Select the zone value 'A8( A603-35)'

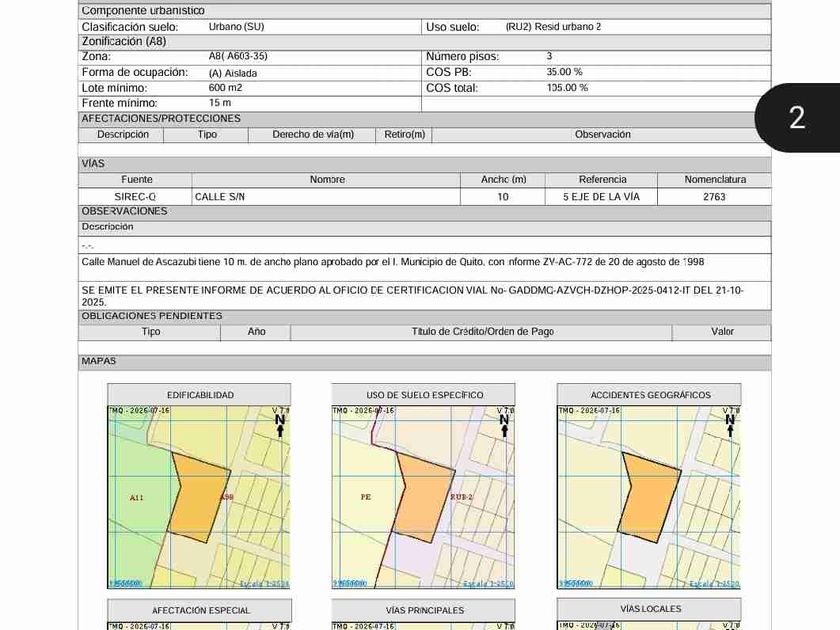[238, 56]
